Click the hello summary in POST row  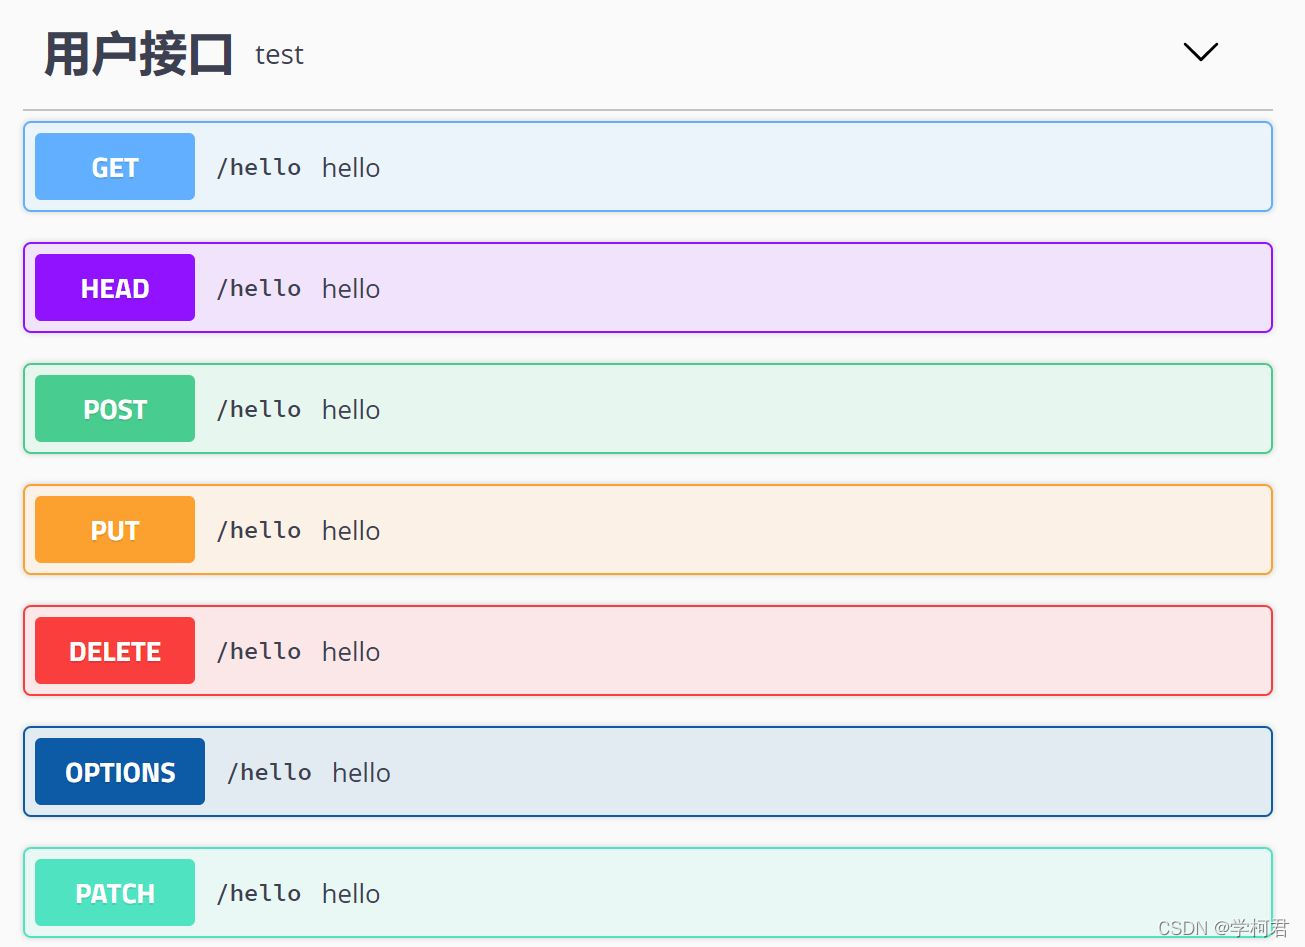click(x=351, y=410)
